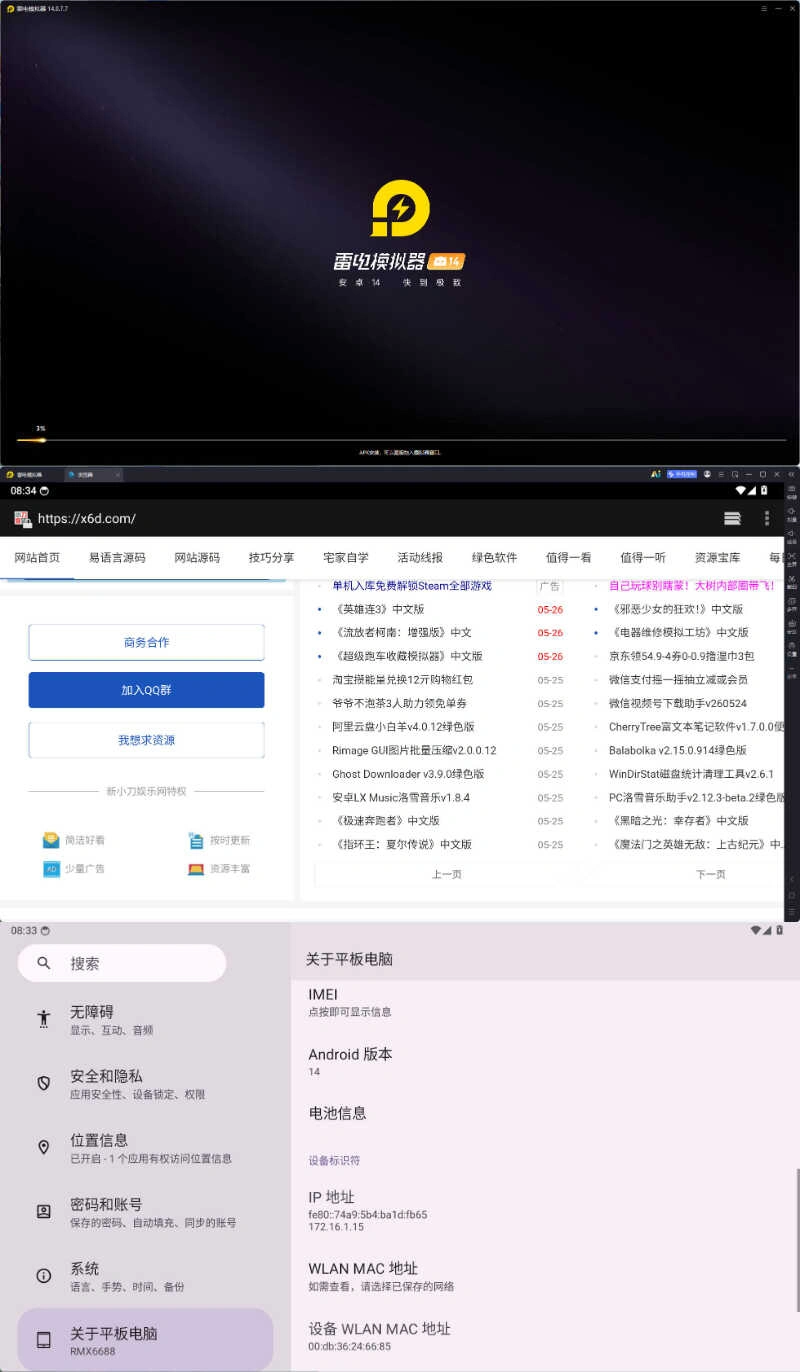Click the shield icon beside 安全和隐私
Screen dimensions: 800x1372
coord(43,1084)
